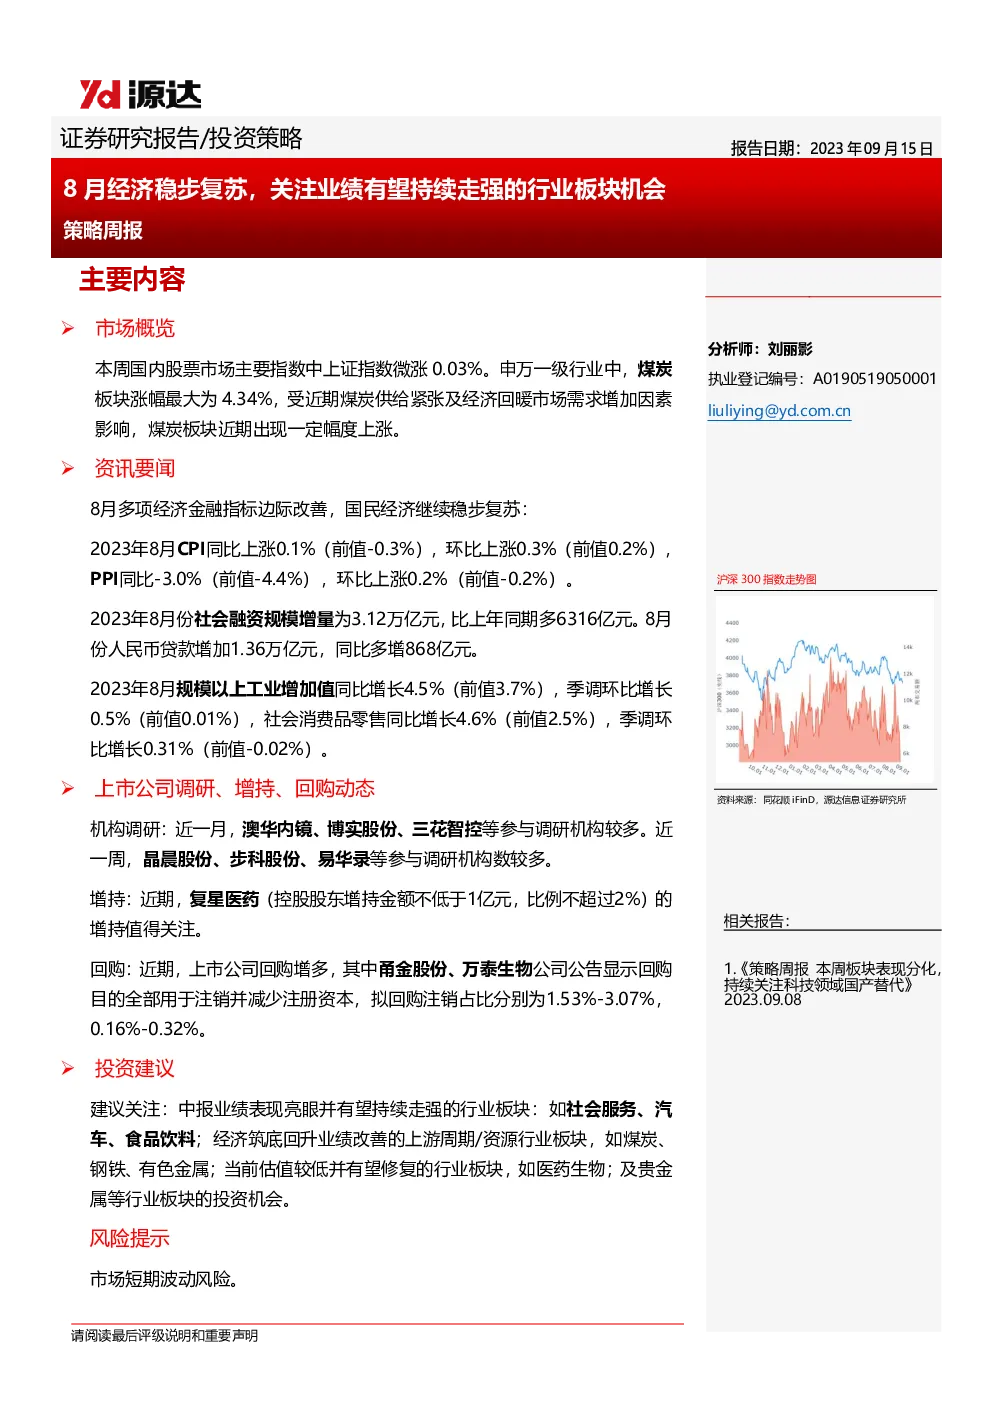The width and height of the screenshot is (992, 1403).
Task: Click the chart source line 资料来源：同花顺iFinD
Action: click(x=811, y=800)
